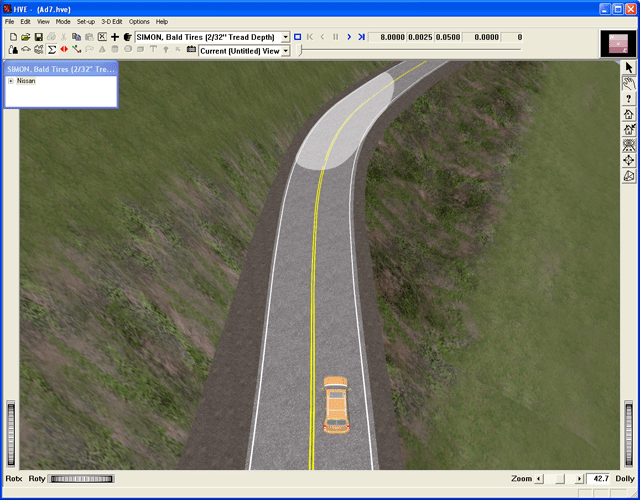Activate the hand pan tool
The width and height of the screenshot is (640, 500).
629,83
